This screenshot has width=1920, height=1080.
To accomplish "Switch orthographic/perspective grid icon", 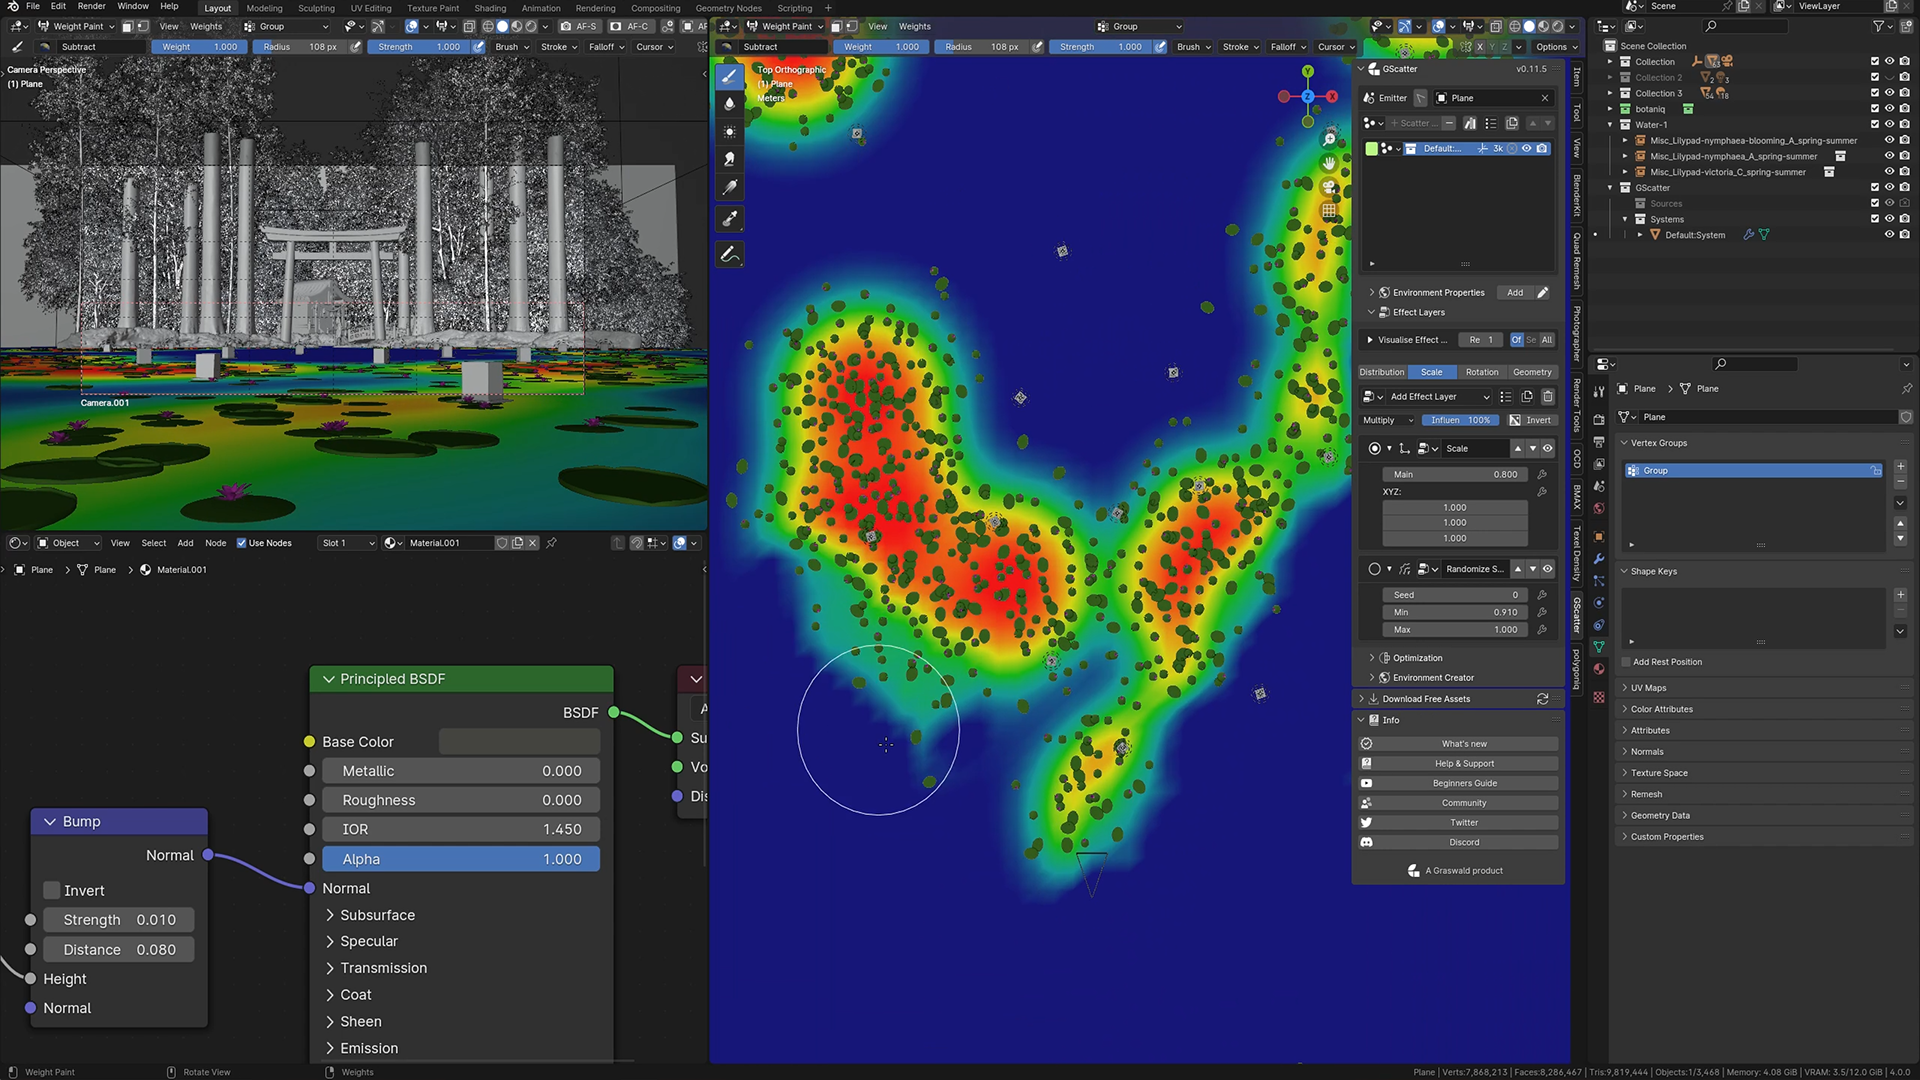I will click(x=1329, y=211).
